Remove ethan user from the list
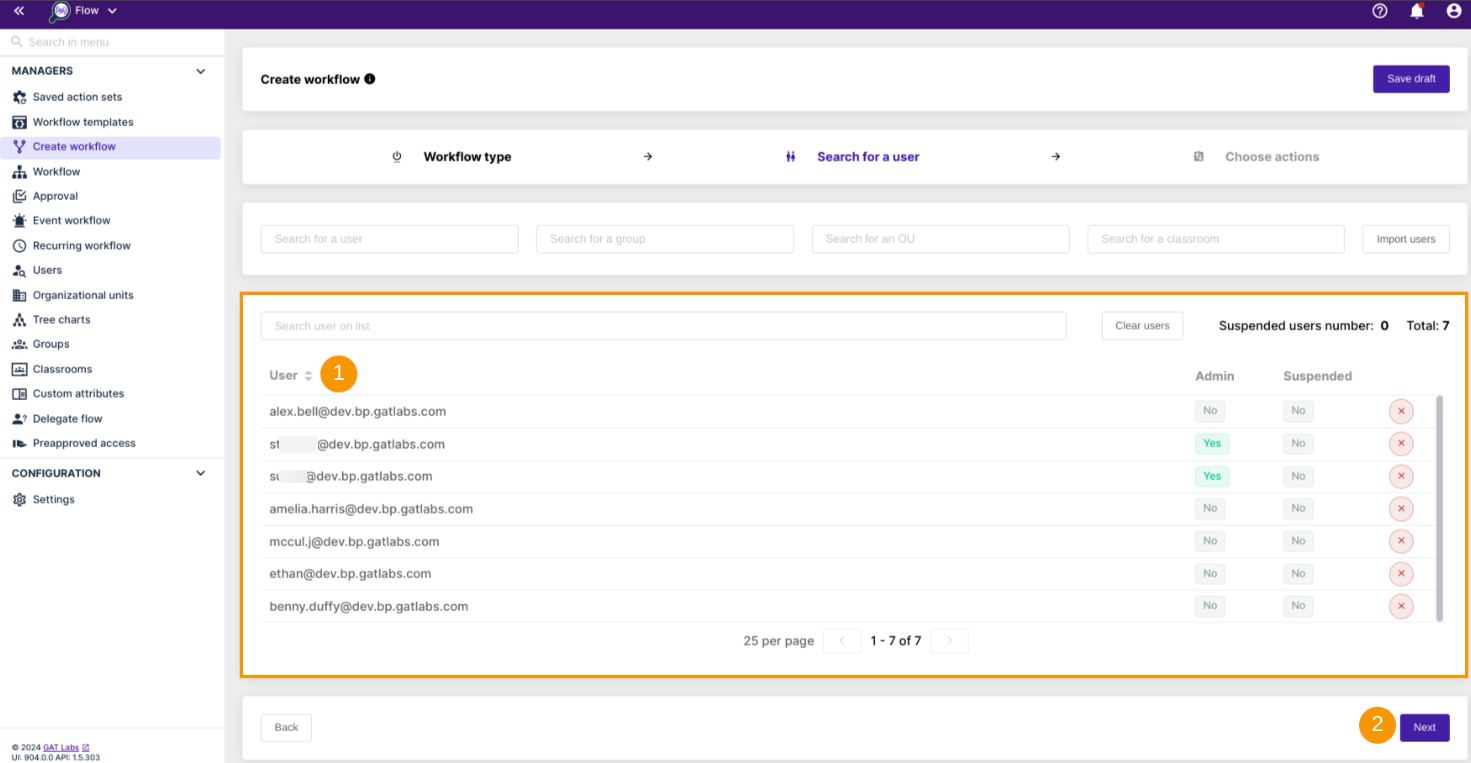 point(1401,574)
